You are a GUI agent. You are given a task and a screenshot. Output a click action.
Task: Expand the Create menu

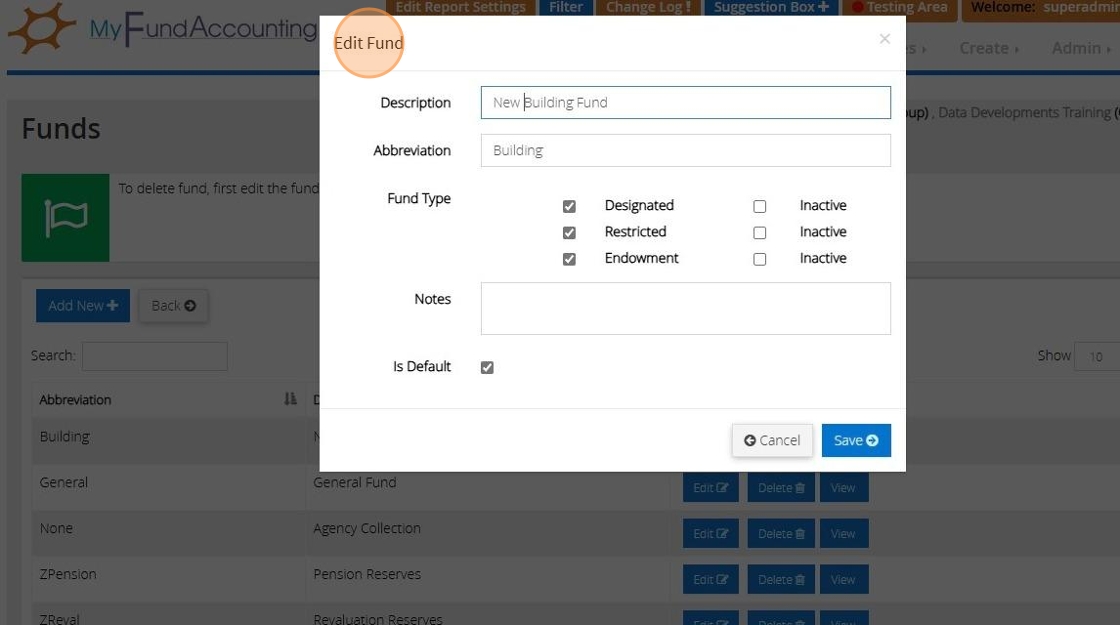click(x=989, y=48)
